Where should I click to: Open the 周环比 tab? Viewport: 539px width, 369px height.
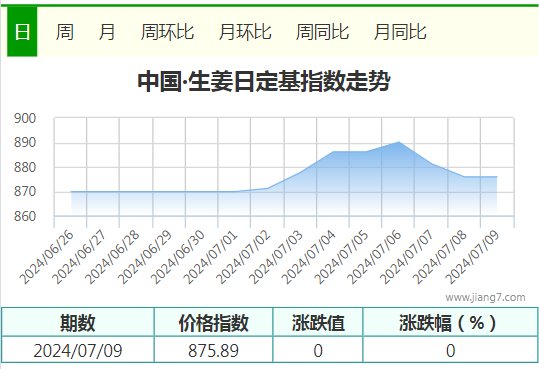tap(167, 32)
